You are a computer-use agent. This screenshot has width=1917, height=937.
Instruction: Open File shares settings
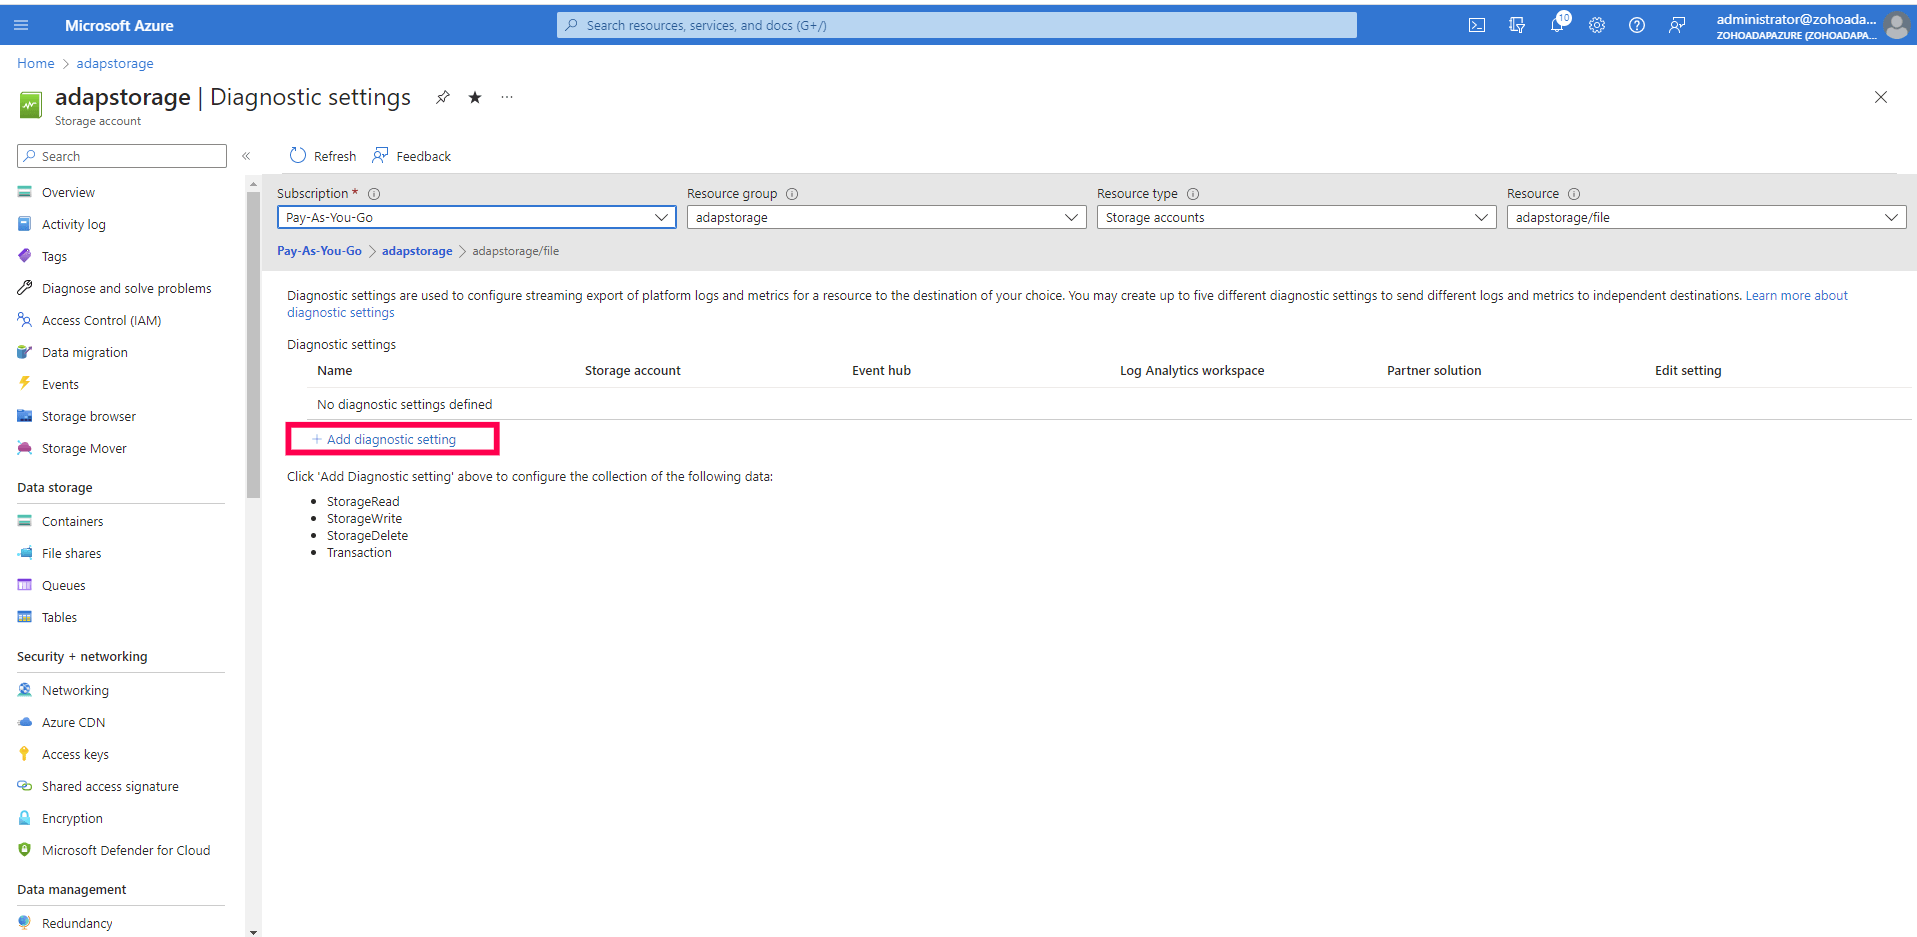(71, 552)
